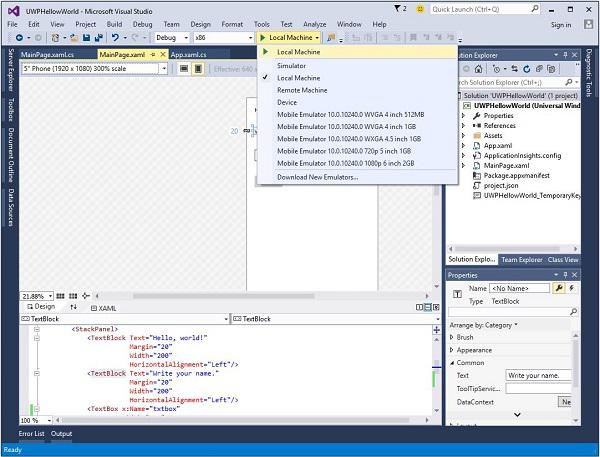Image resolution: width=600 pixels, height=457 pixels.
Task: Click the Solution Explorer Home icon
Action: [476, 68]
